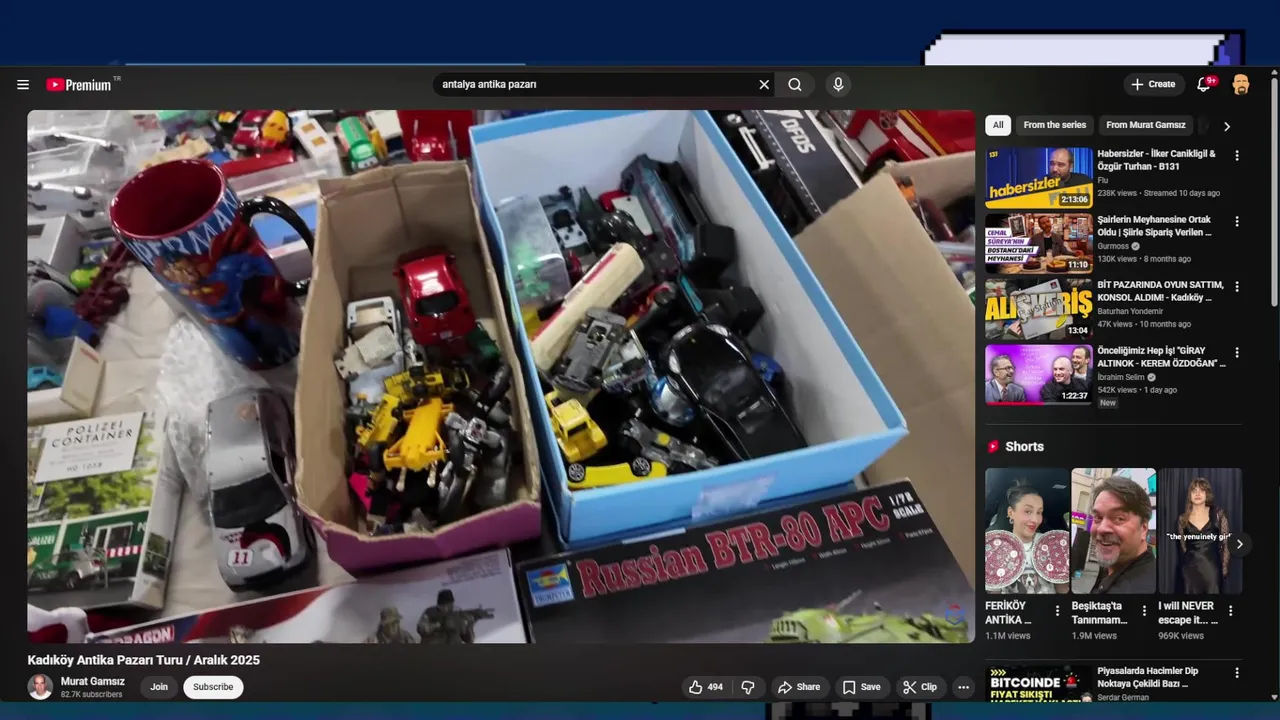
Task: Join Murat Gamsız channel membership
Action: [x=159, y=687]
